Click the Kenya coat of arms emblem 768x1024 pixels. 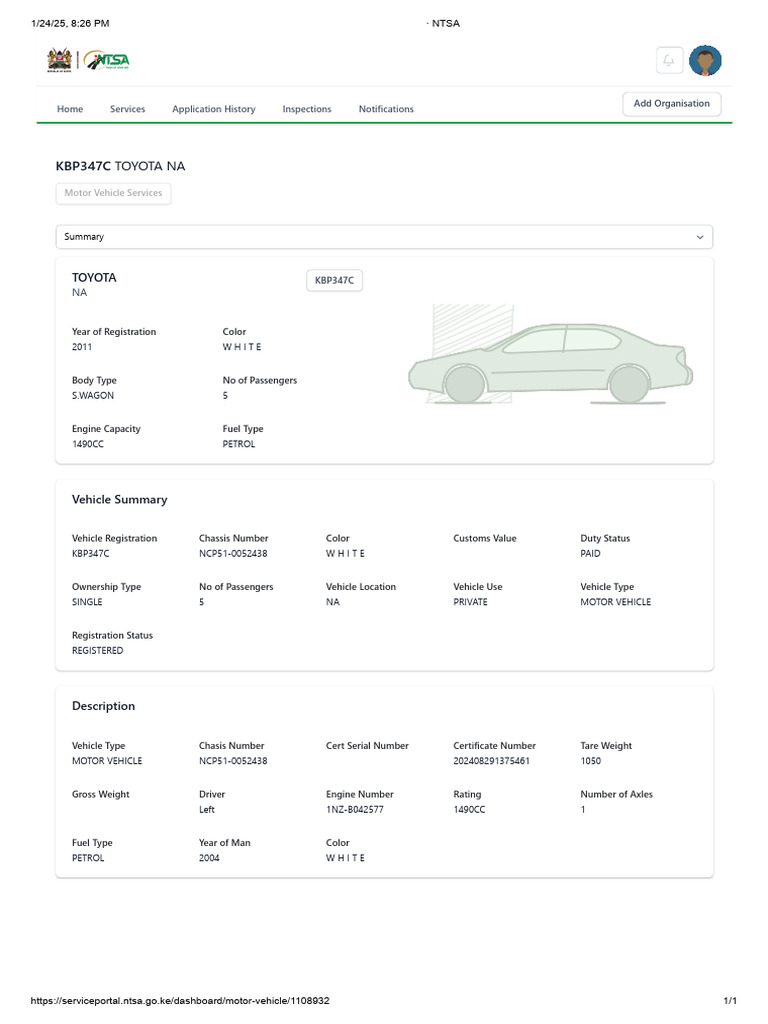58,61
